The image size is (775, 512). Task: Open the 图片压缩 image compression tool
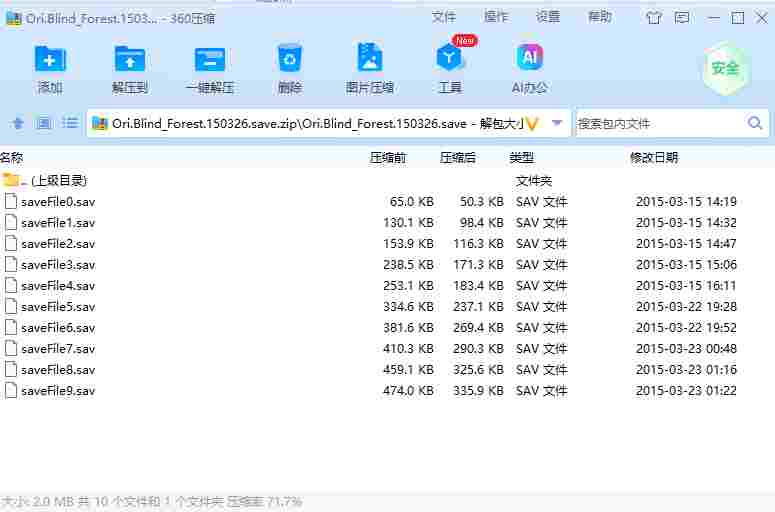coord(369,58)
